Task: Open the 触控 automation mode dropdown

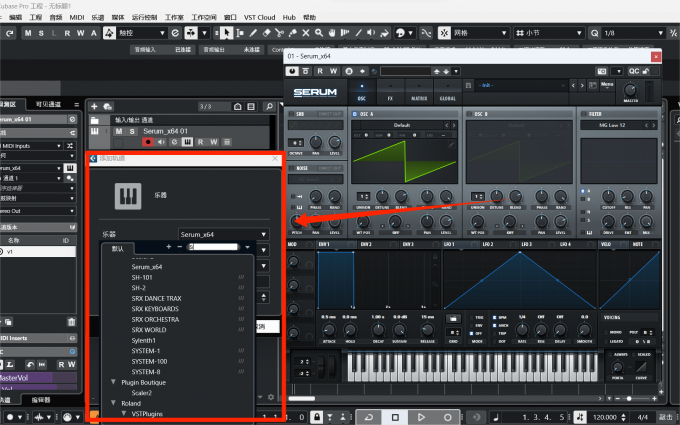Action: (142, 33)
